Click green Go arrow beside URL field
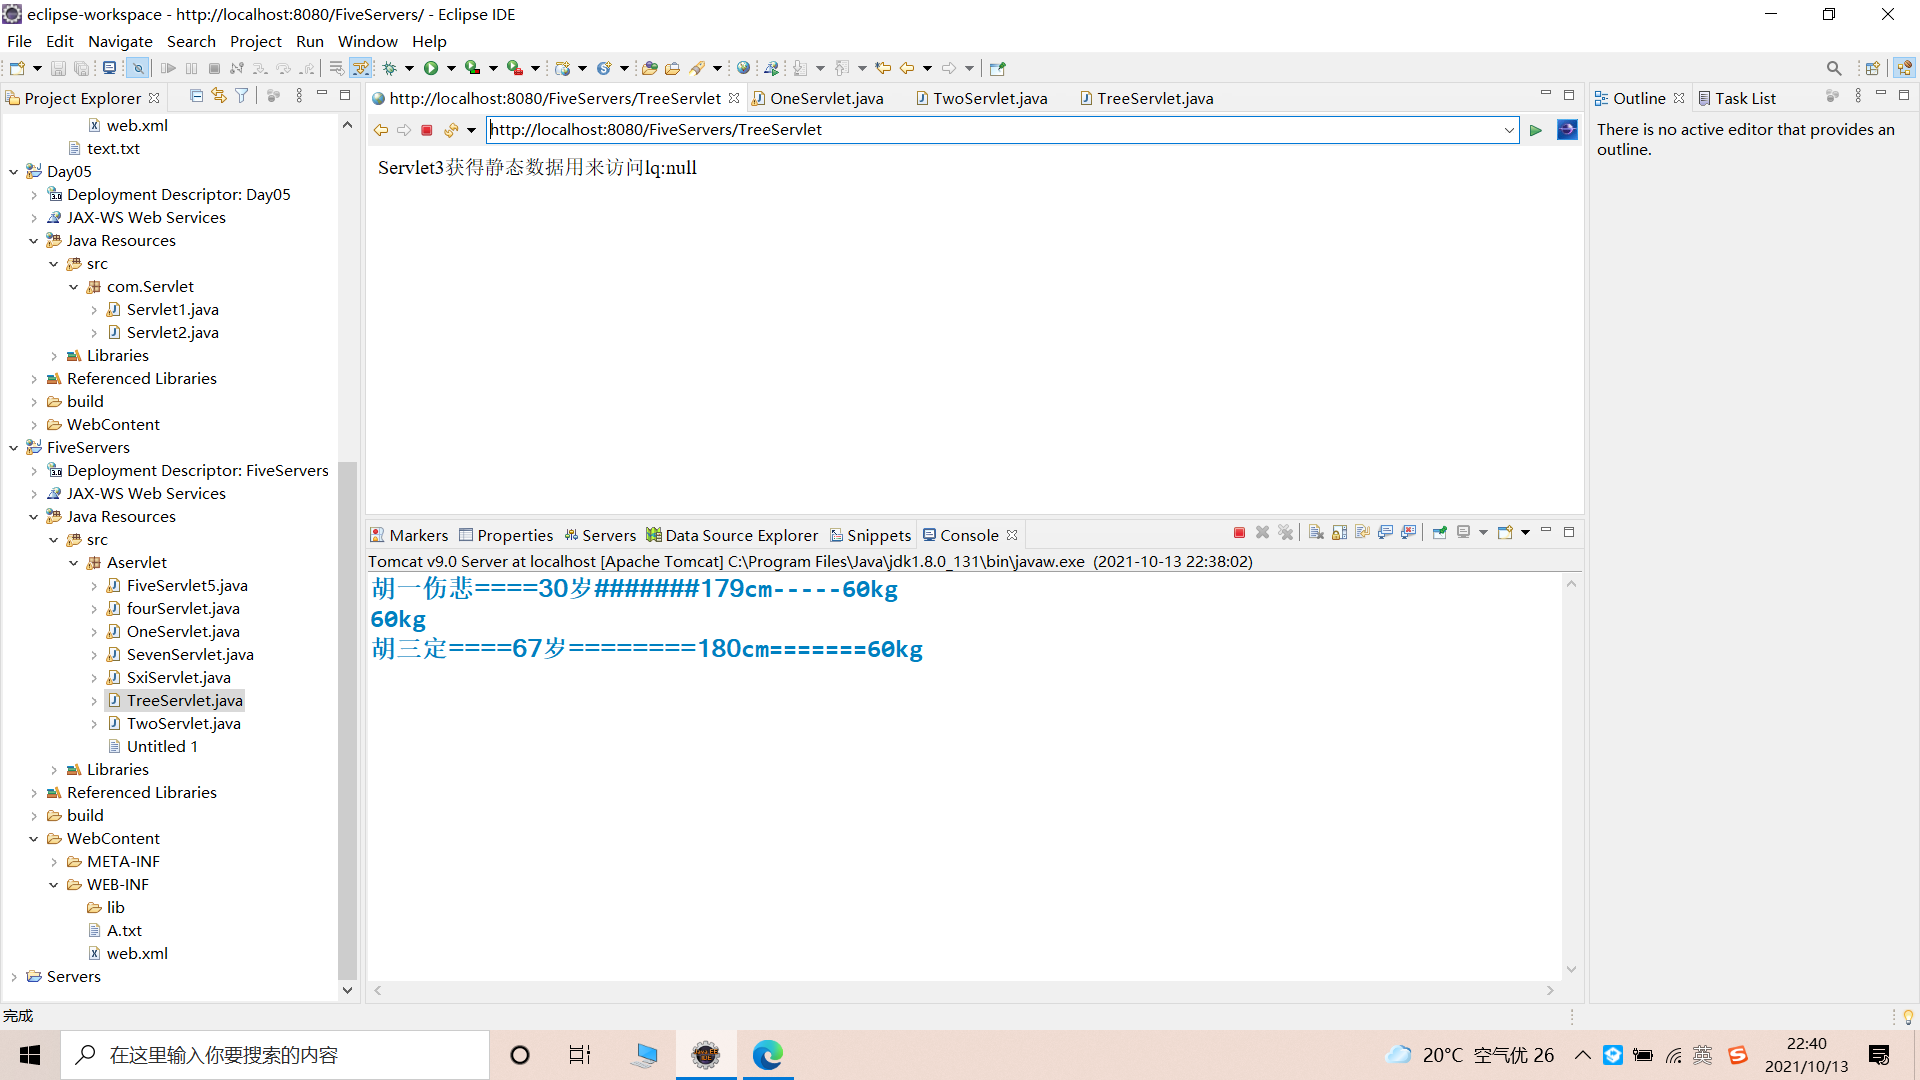The width and height of the screenshot is (1920, 1080). point(1536,130)
